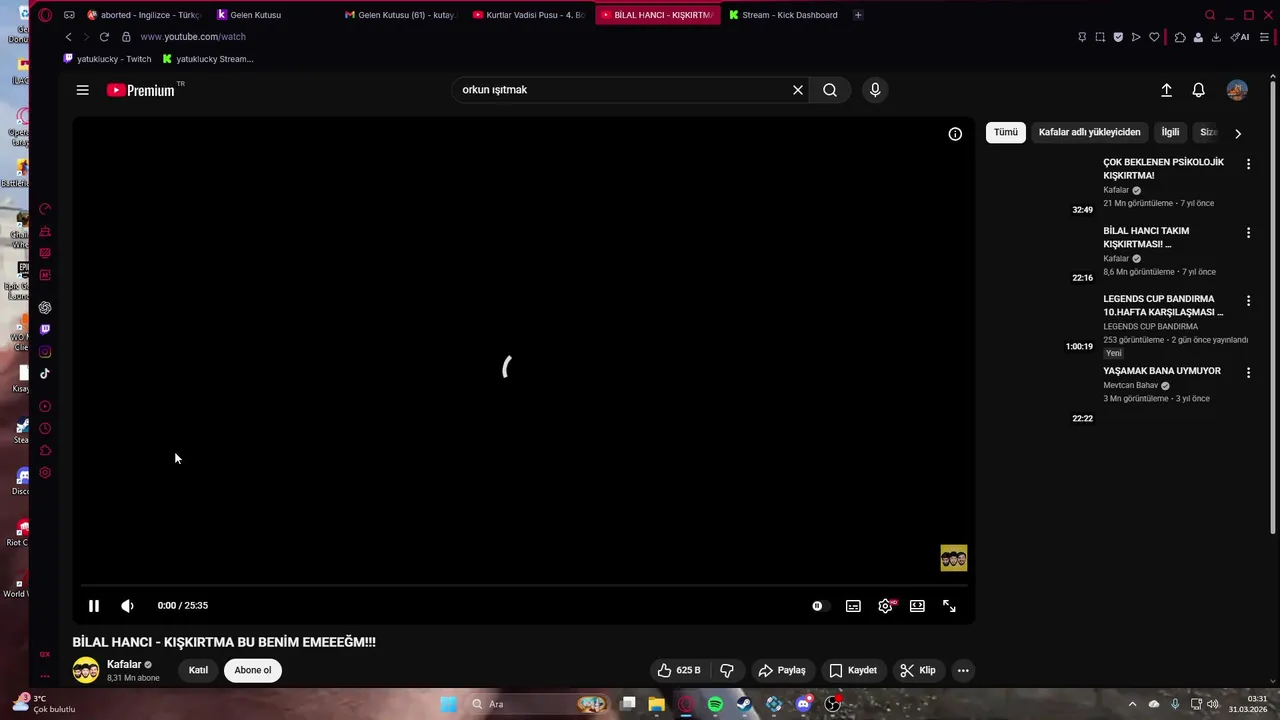The image size is (1280, 720).
Task: Open the YouTube hamburger guide menu
Action: pyautogui.click(x=83, y=90)
